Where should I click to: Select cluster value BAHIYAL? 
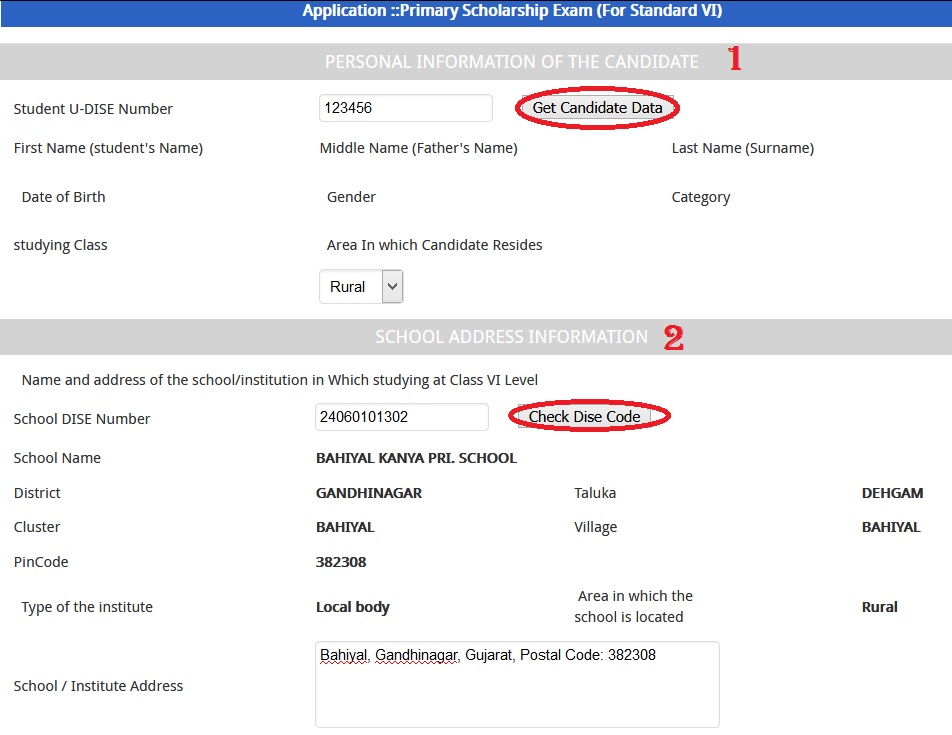345,527
